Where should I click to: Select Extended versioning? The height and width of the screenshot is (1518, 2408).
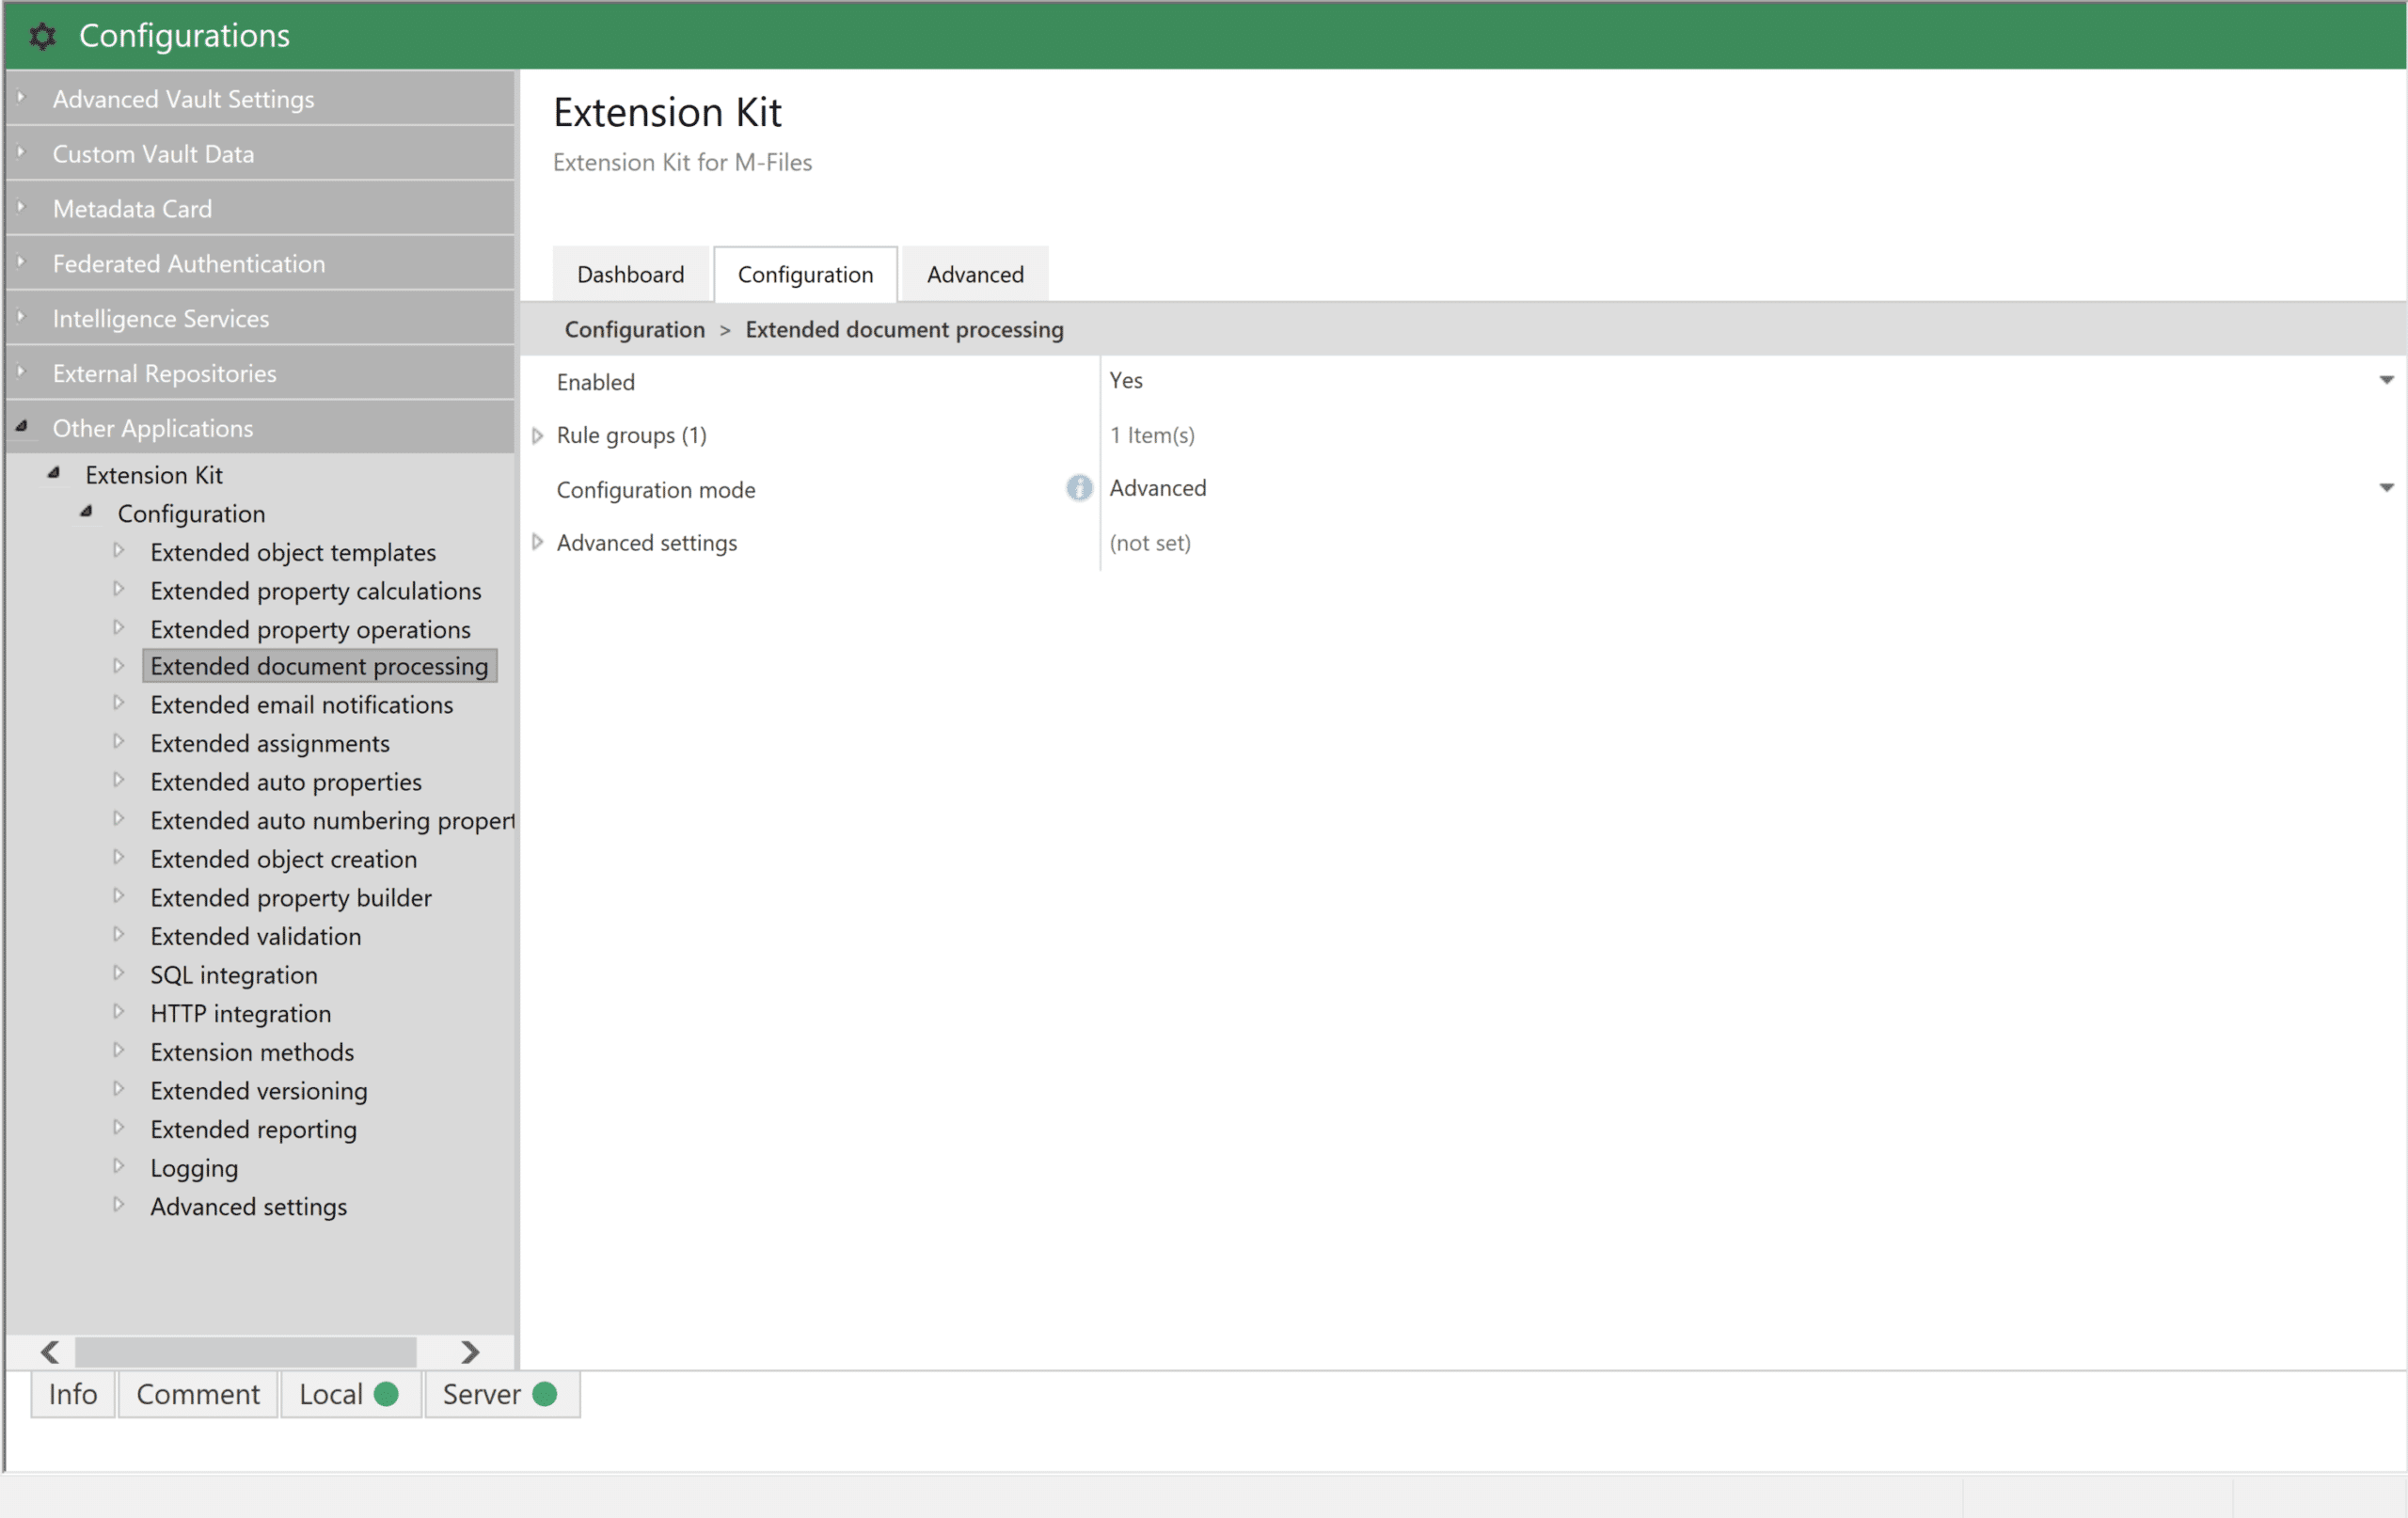[x=259, y=1091]
